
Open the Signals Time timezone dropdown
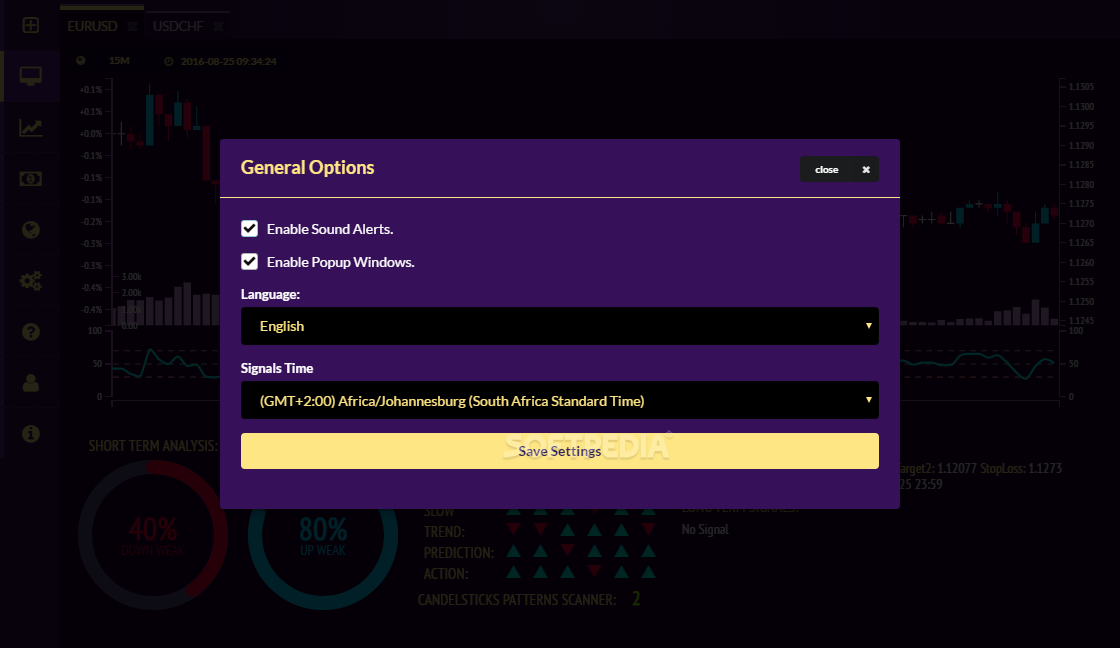pos(560,400)
